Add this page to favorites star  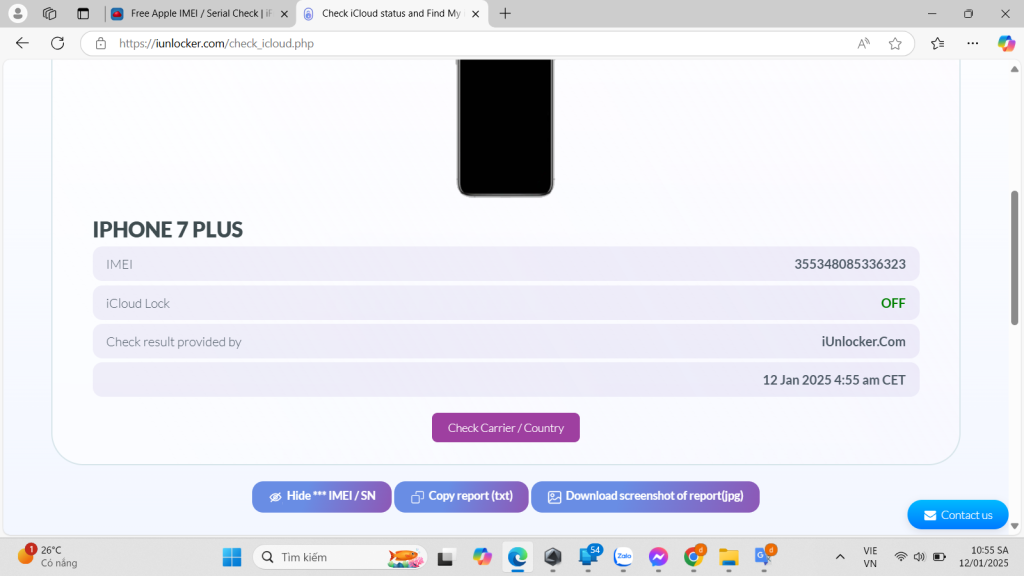[895, 43]
